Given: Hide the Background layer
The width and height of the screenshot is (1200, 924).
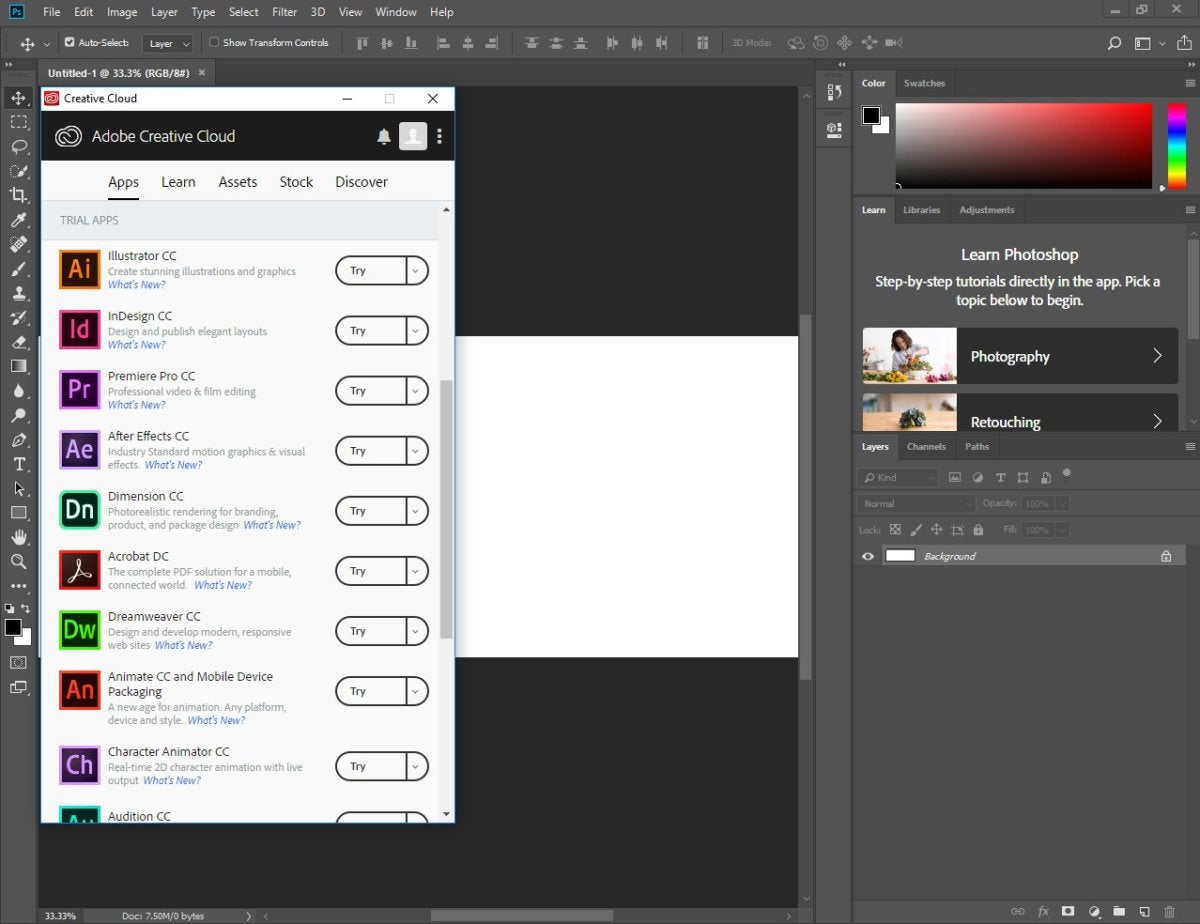Looking at the screenshot, I should pos(868,556).
